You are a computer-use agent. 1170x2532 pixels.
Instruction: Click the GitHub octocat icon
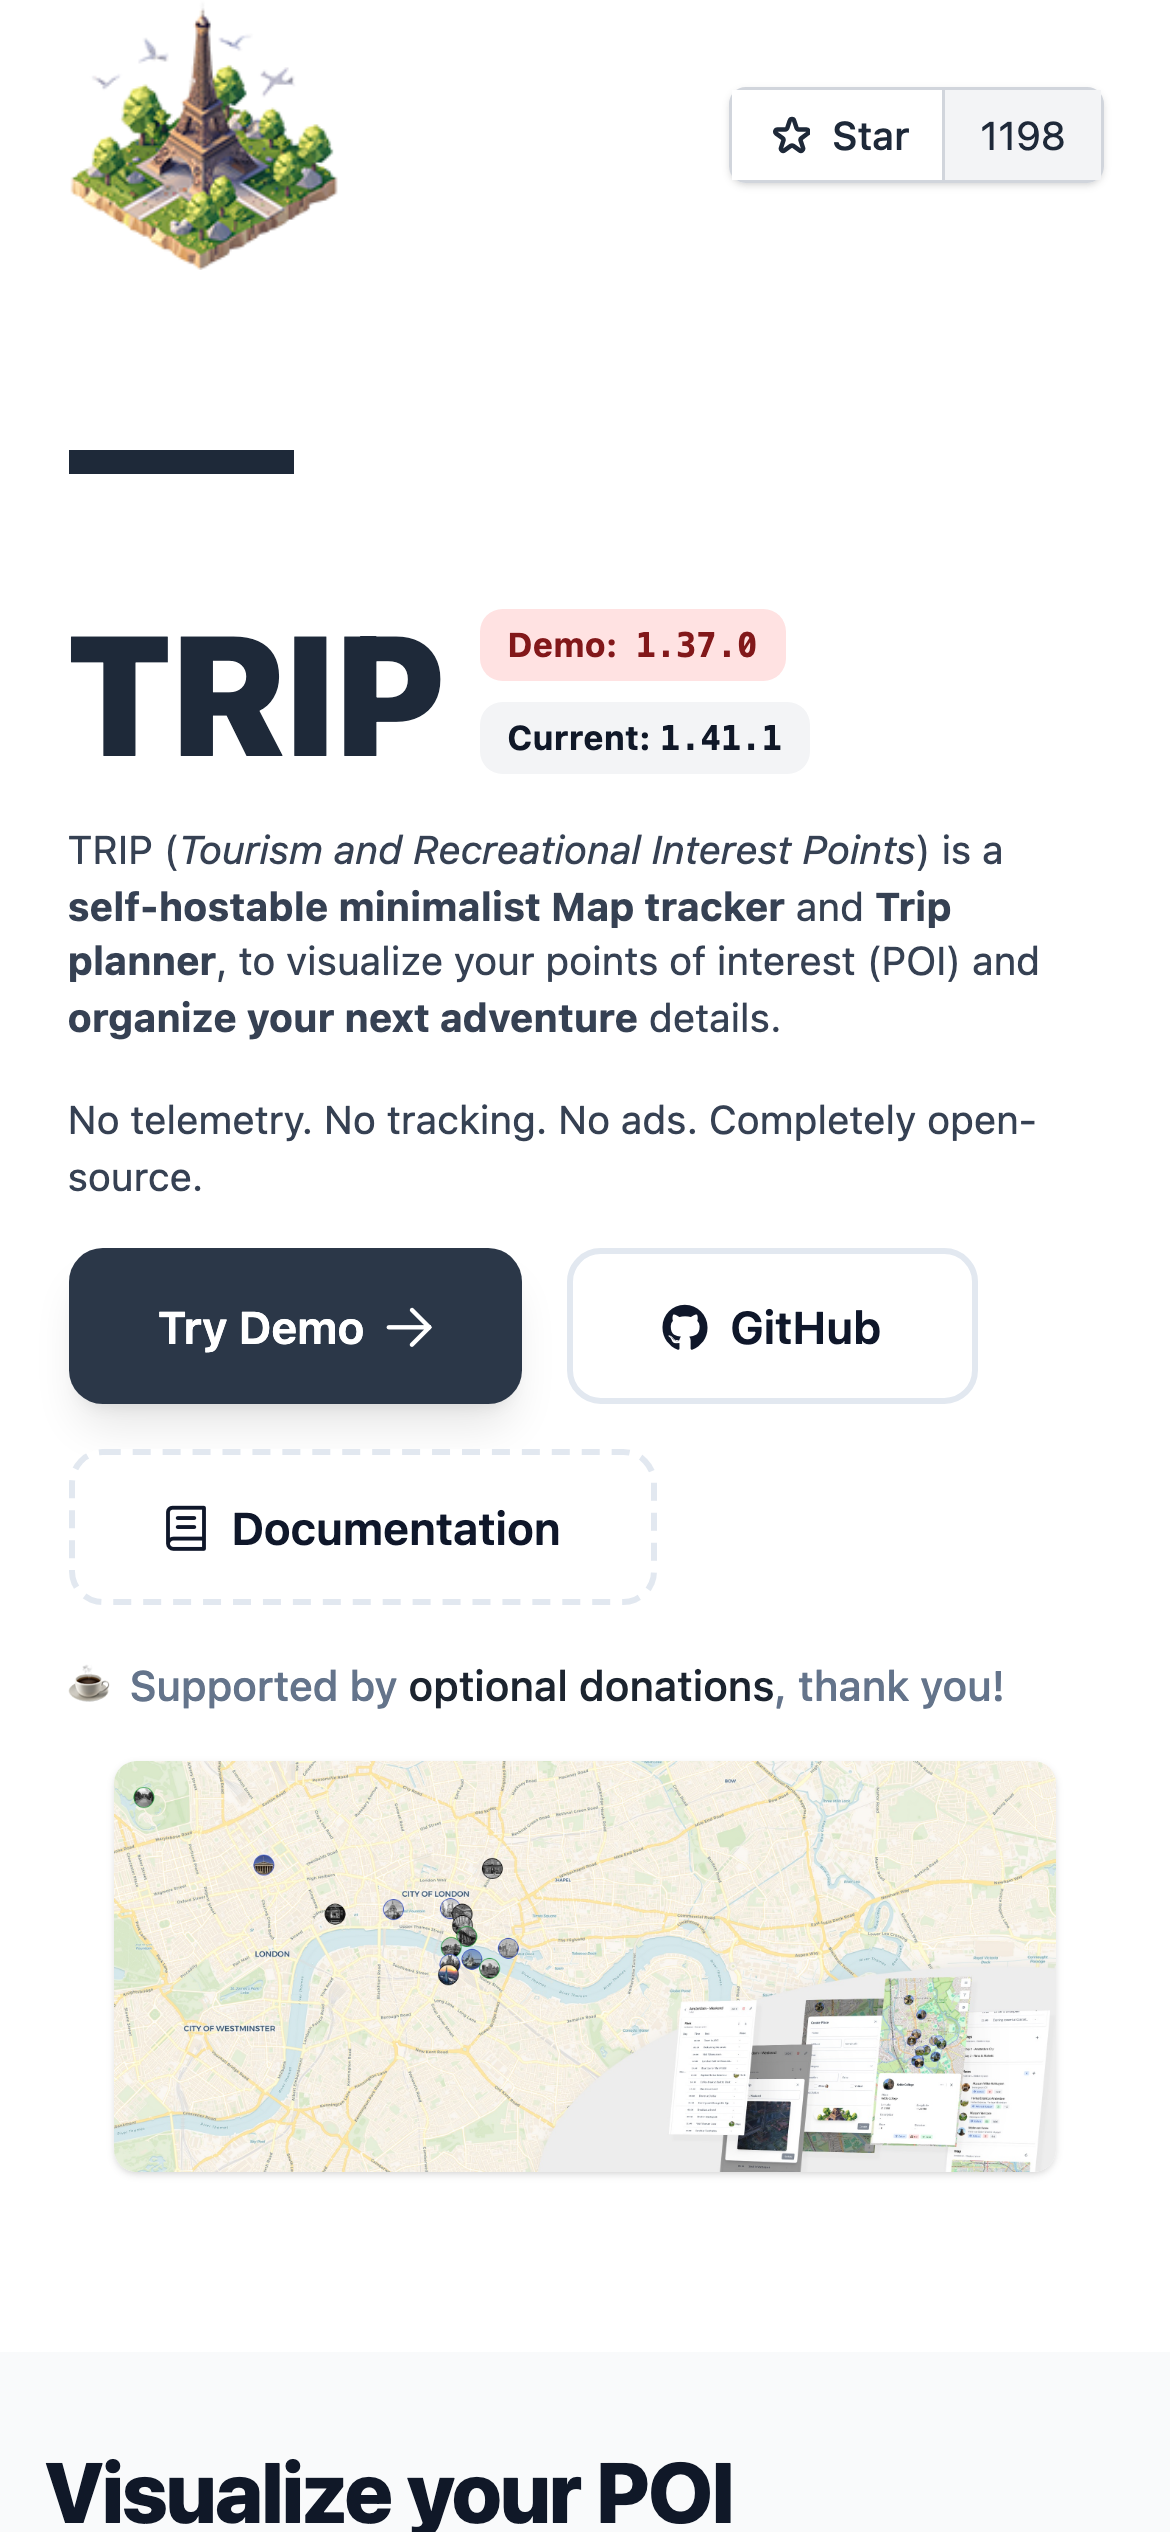coord(685,1328)
